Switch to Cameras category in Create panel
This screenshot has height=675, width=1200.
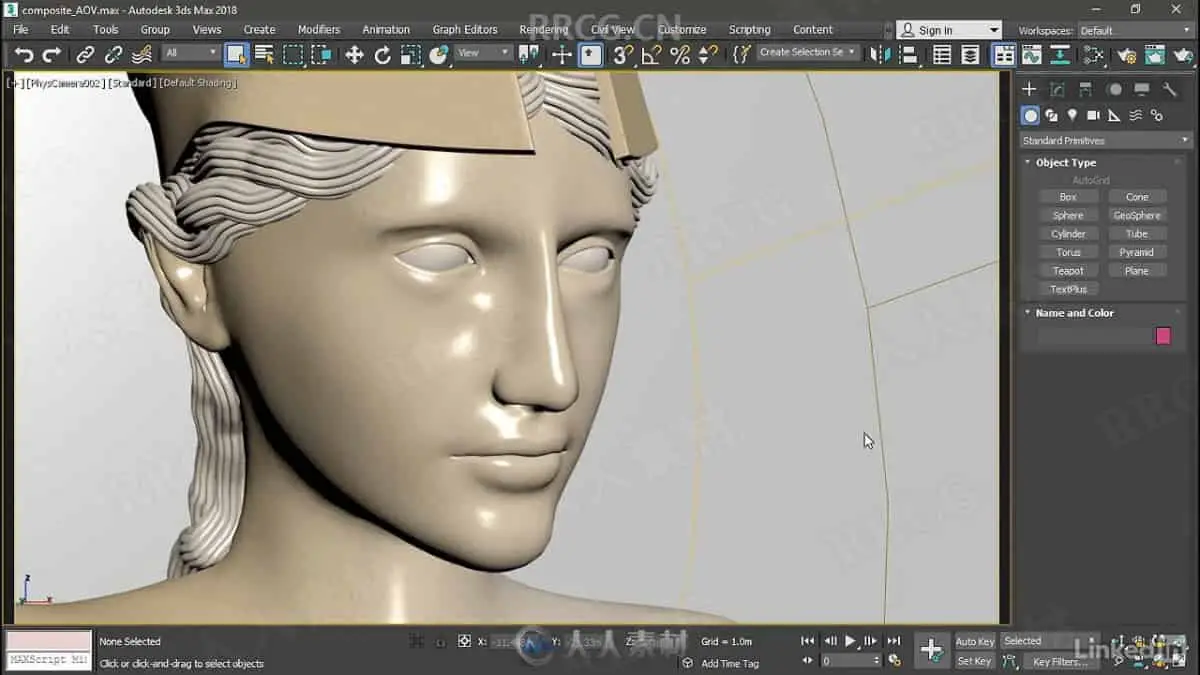coord(1093,116)
